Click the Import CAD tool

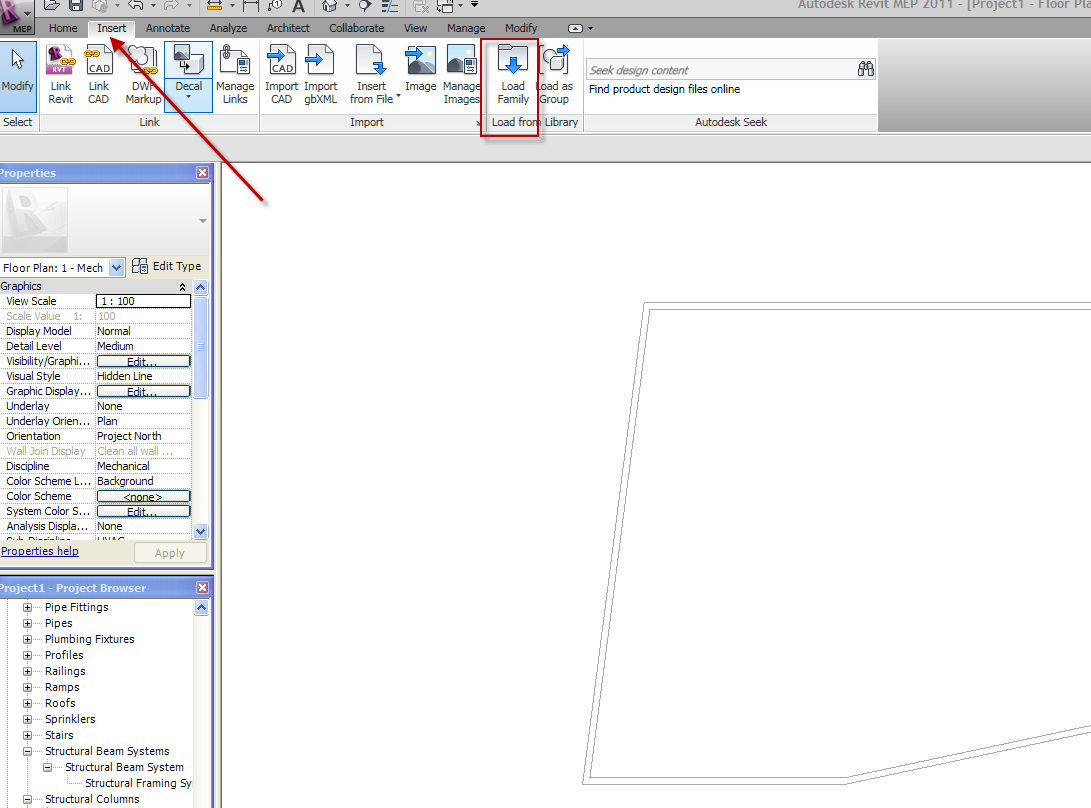[x=282, y=74]
